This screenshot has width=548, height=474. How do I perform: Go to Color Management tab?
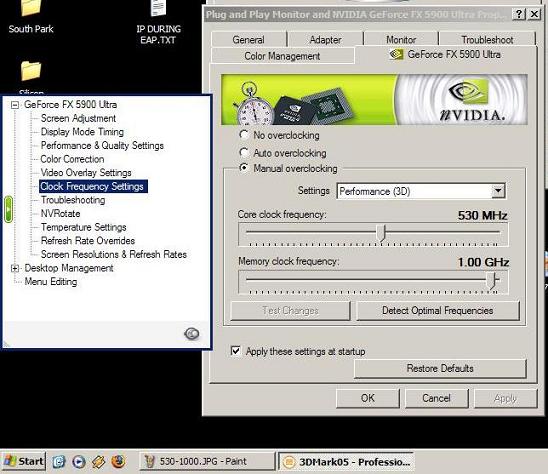(282, 56)
